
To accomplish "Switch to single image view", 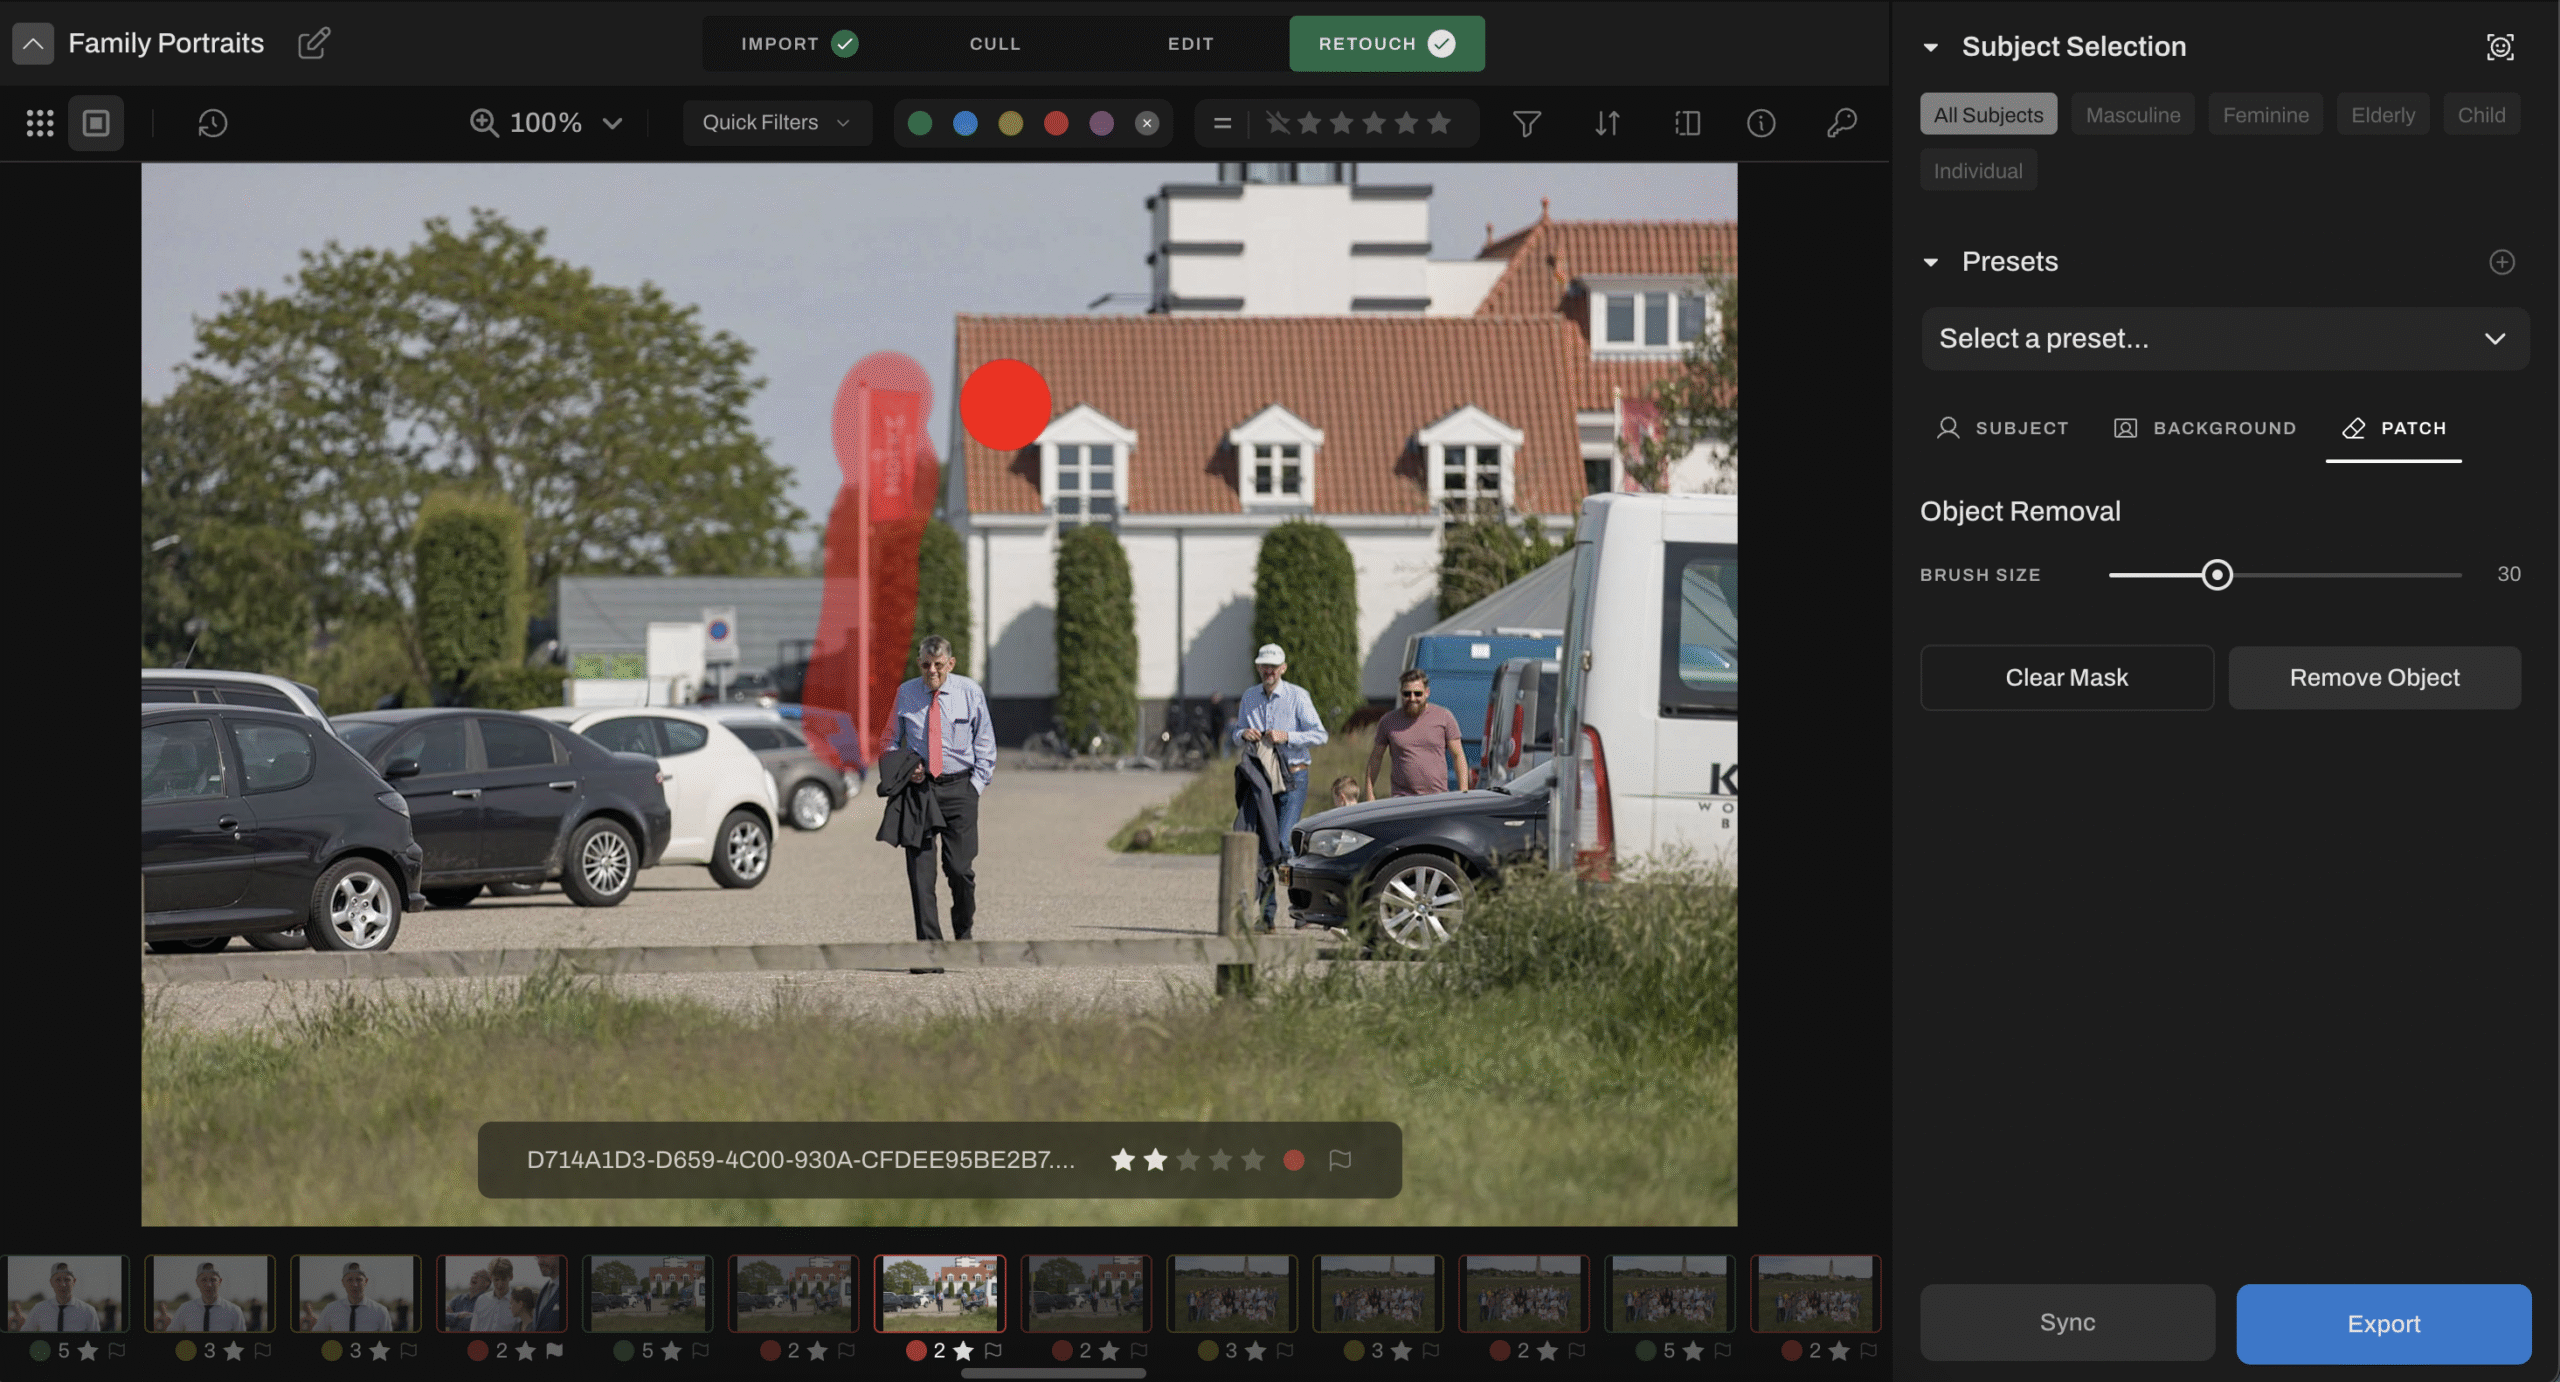I will pos(96,123).
